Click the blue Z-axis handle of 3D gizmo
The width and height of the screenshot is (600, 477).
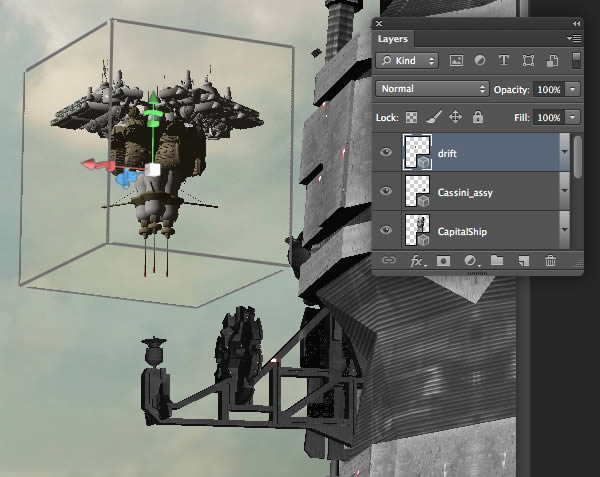point(124,179)
